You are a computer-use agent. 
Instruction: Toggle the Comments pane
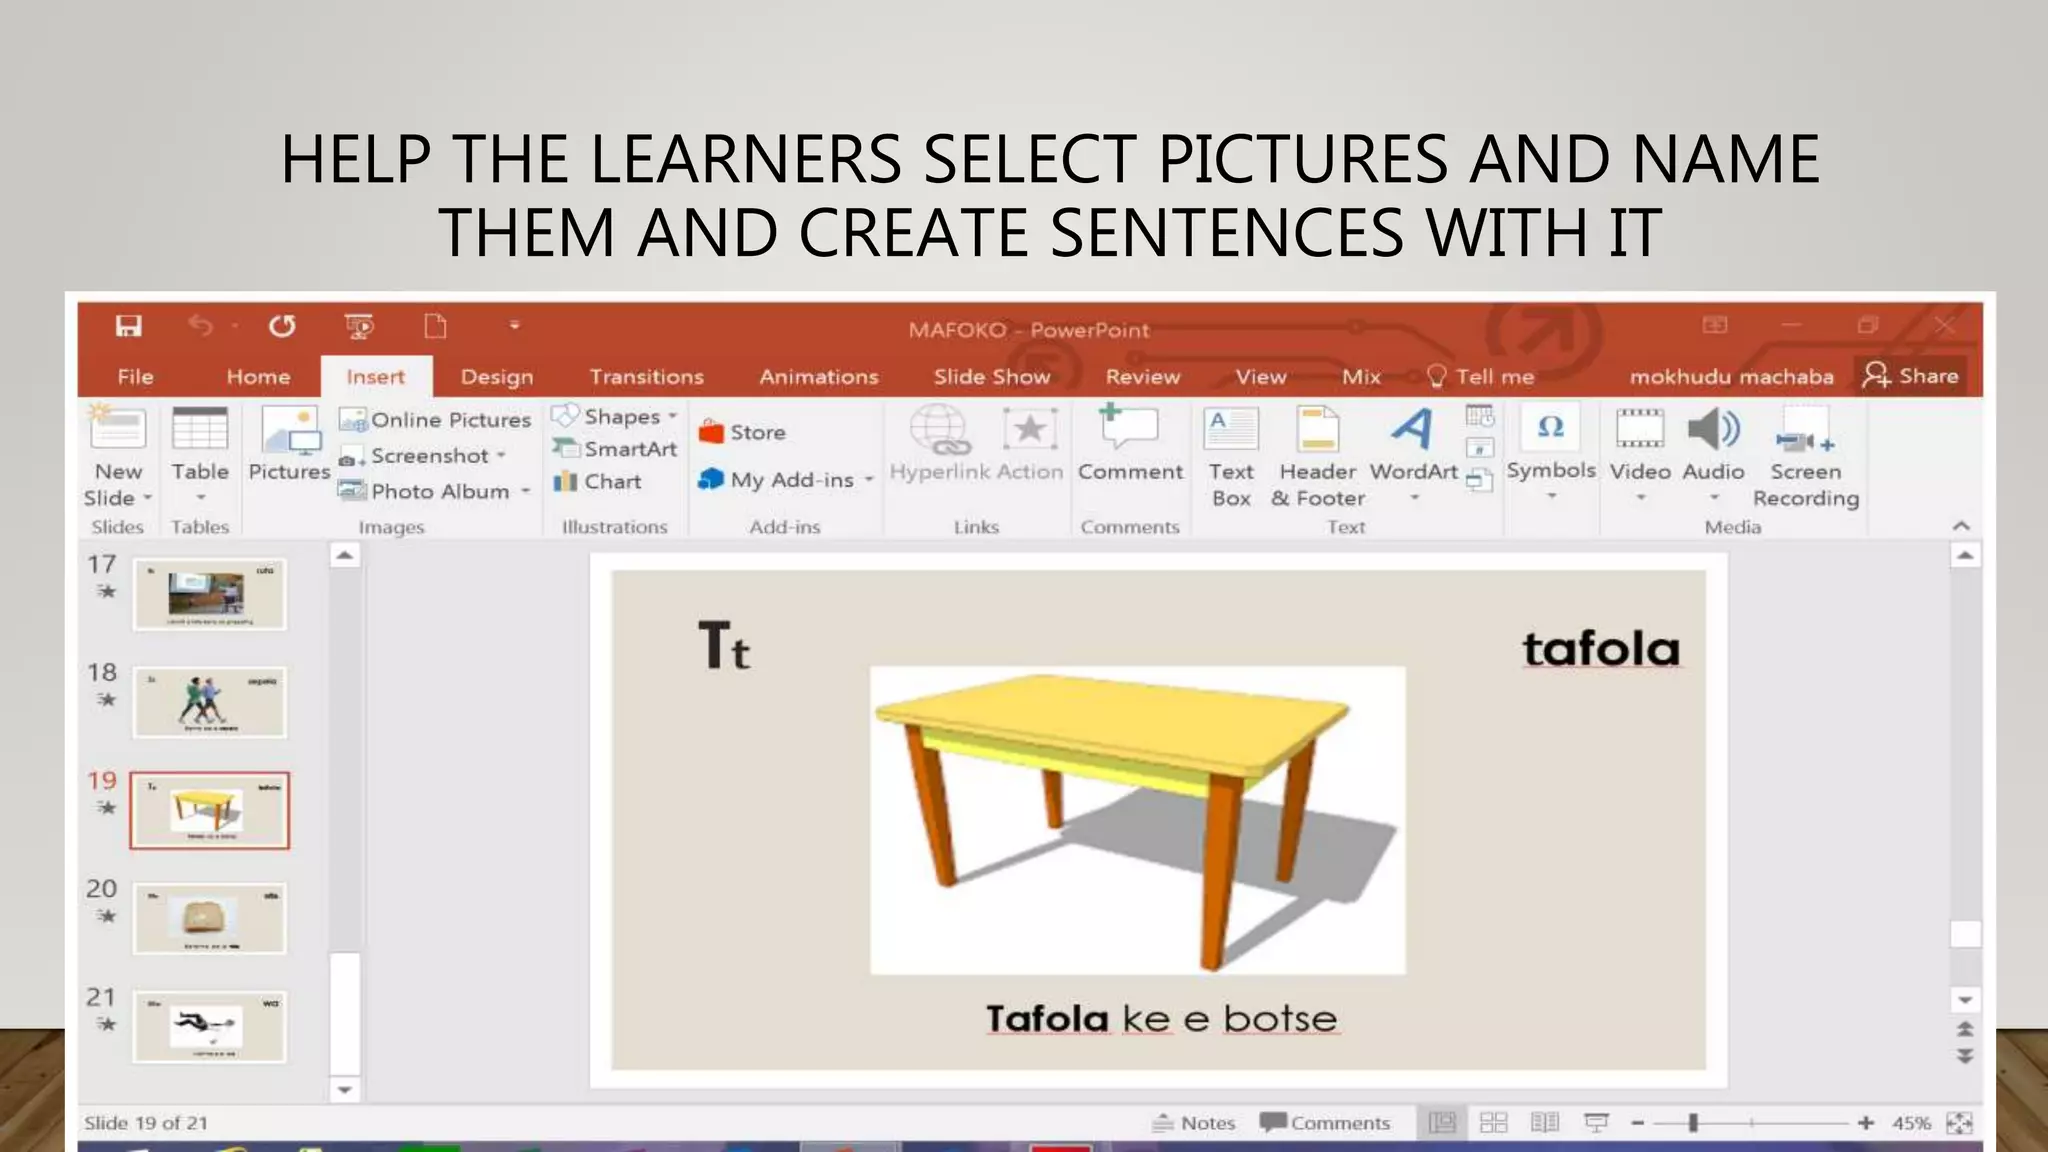1325,1123
